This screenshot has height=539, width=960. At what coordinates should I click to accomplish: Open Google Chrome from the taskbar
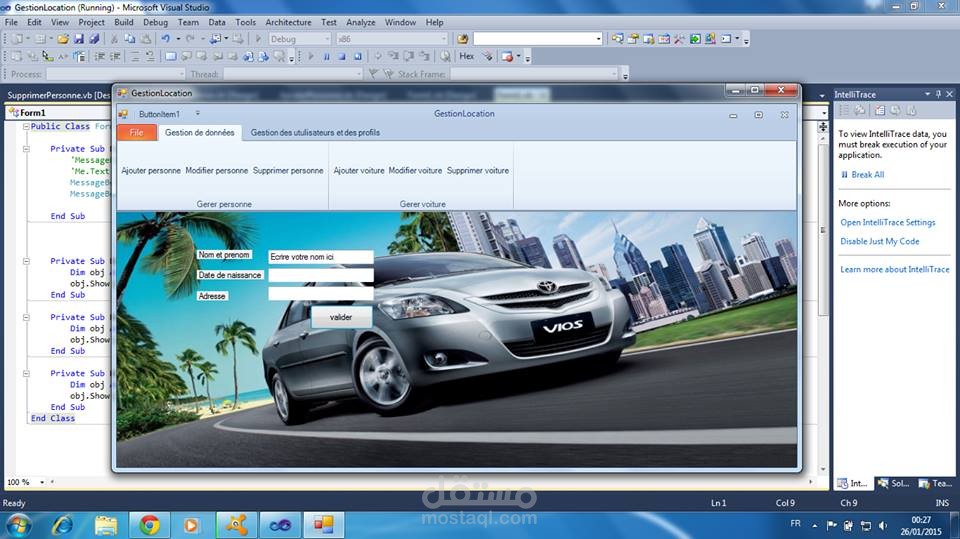[149, 525]
